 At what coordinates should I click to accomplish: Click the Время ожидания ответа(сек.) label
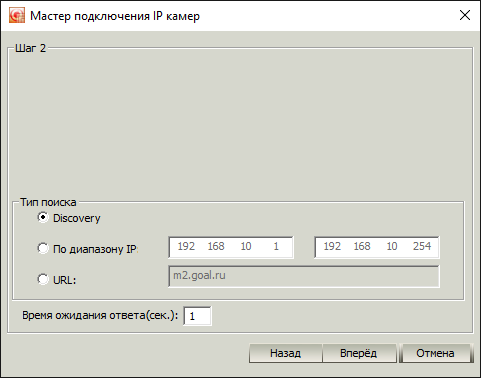pos(100,315)
